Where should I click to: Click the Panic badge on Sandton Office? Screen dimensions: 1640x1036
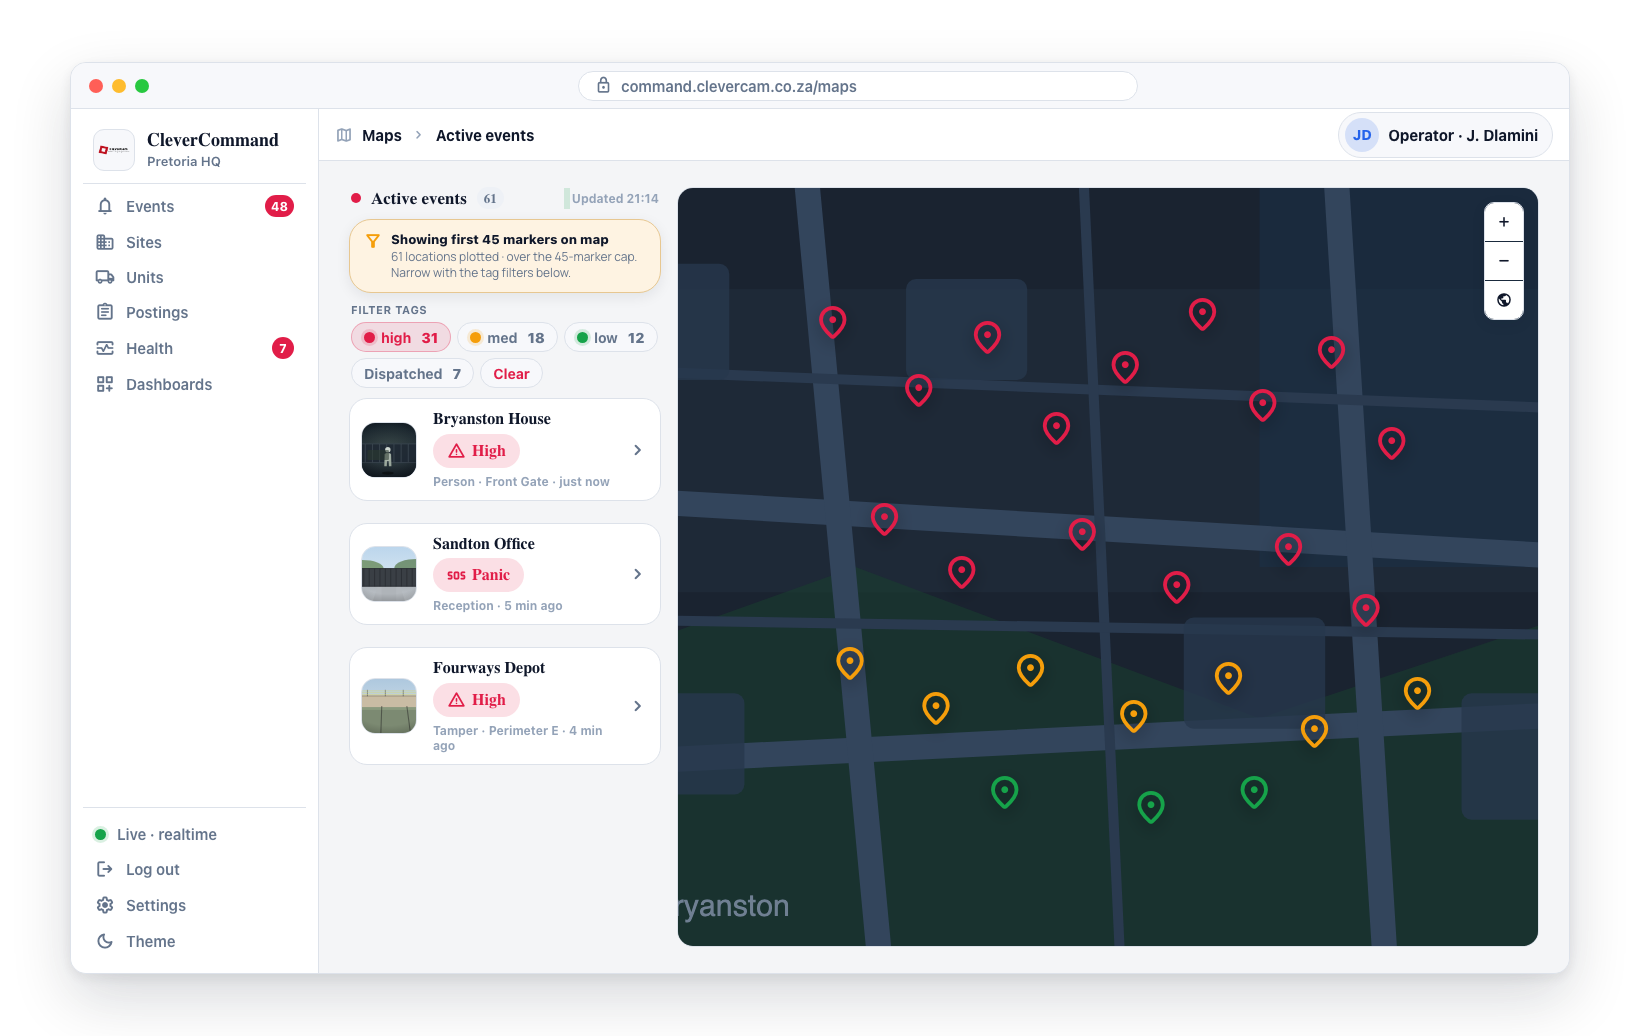(478, 575)
